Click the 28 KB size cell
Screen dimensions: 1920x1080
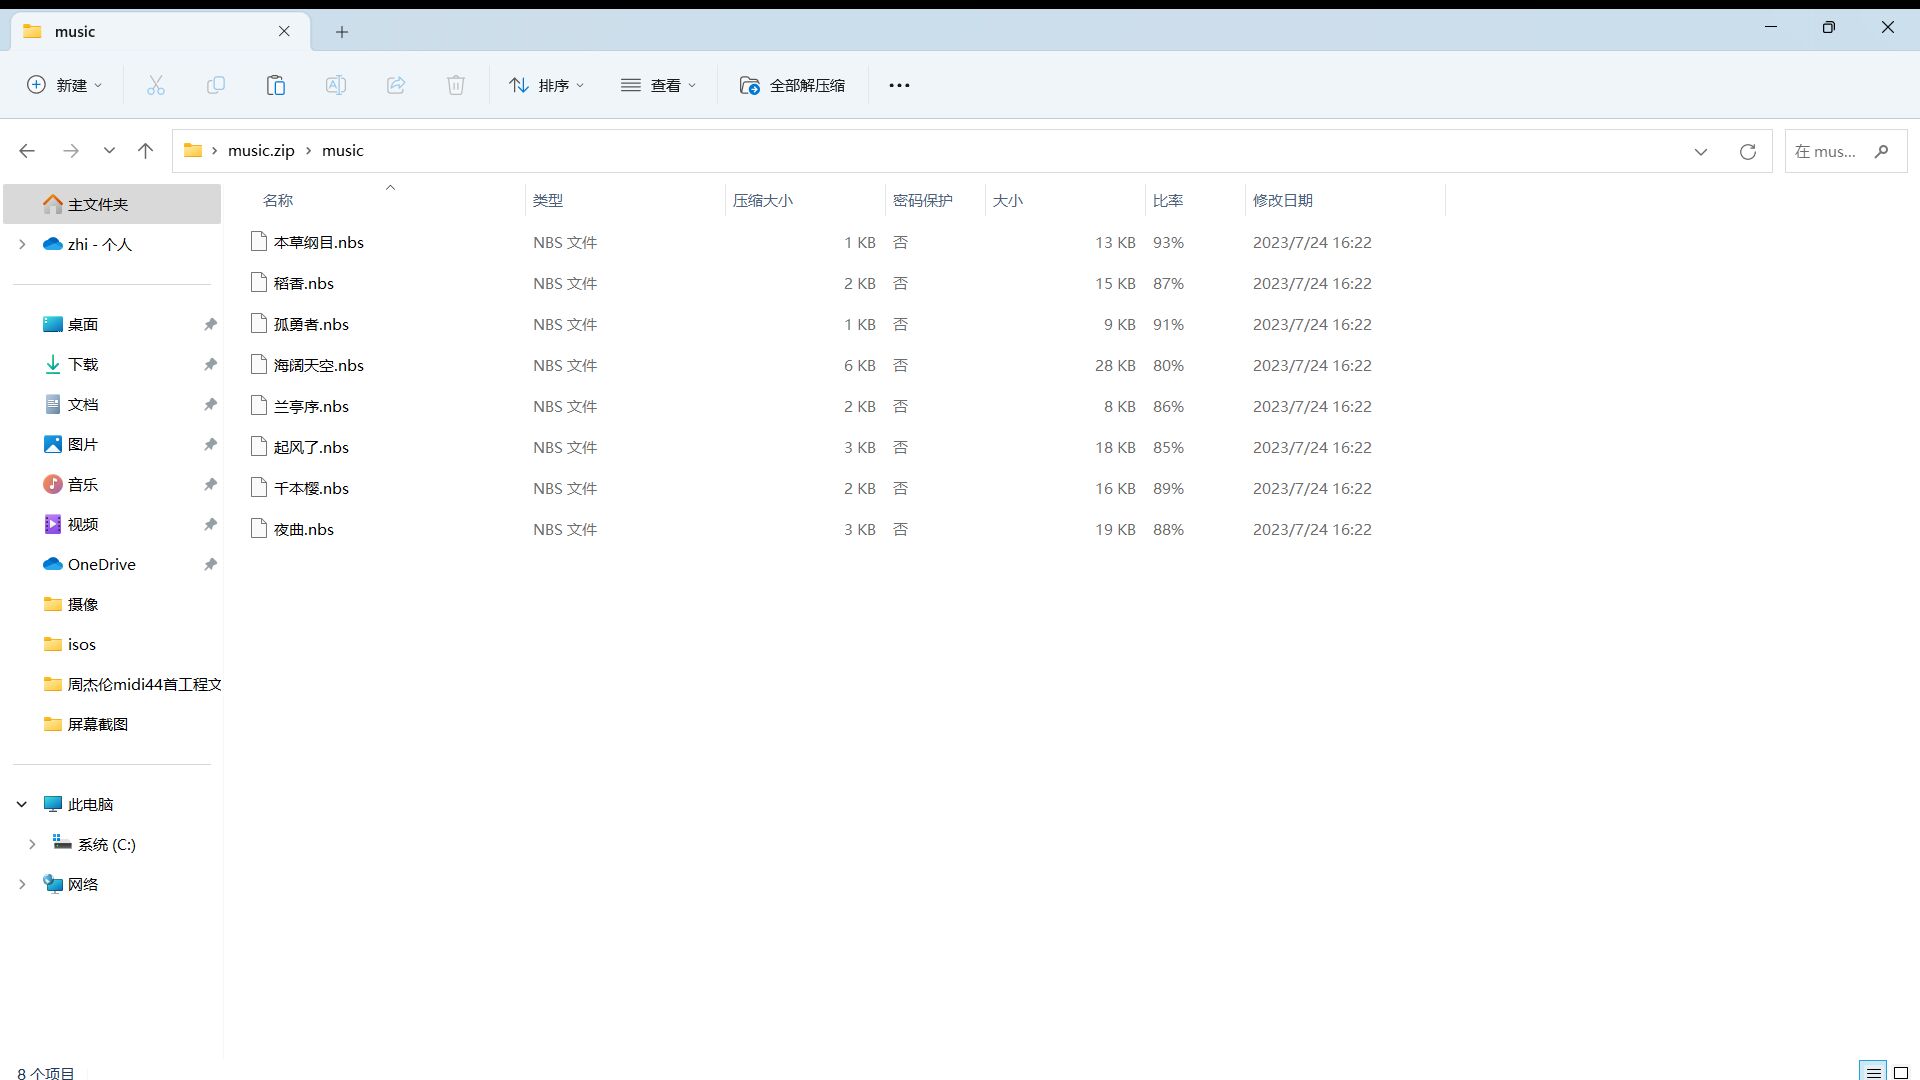[1114, 365]
